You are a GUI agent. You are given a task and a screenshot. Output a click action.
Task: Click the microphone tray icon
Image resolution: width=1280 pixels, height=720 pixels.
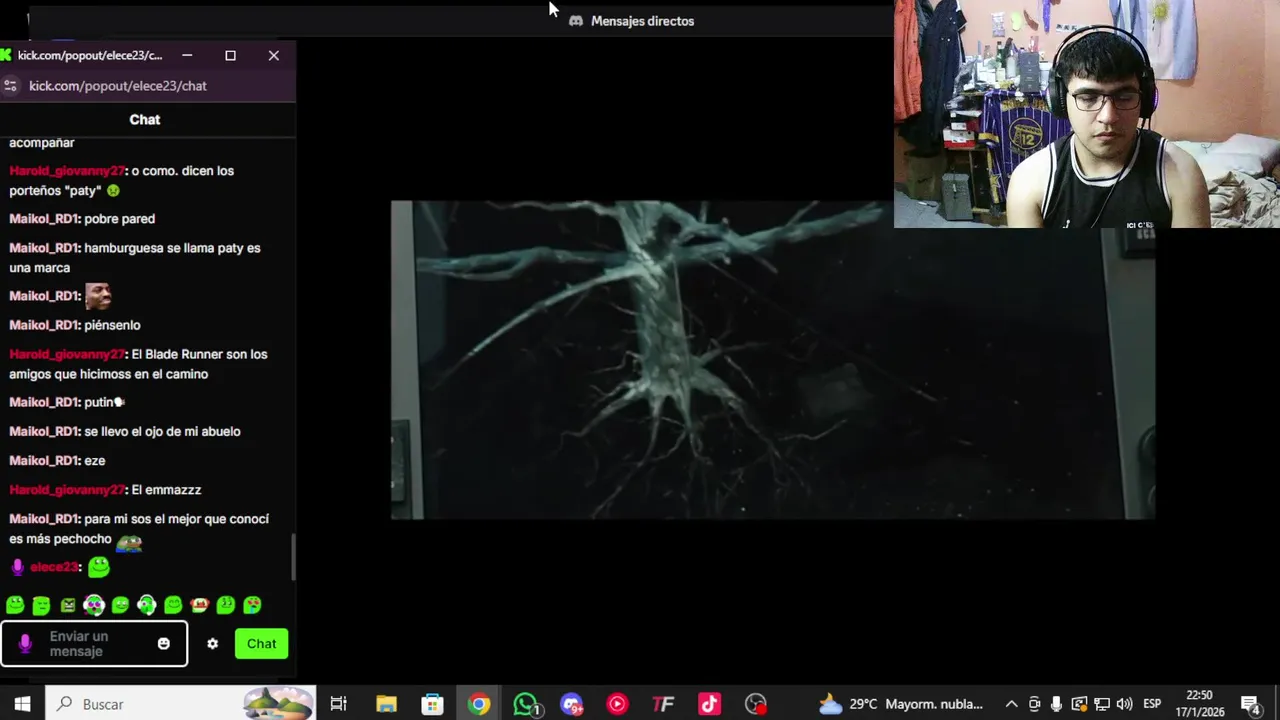[1056, 704]
